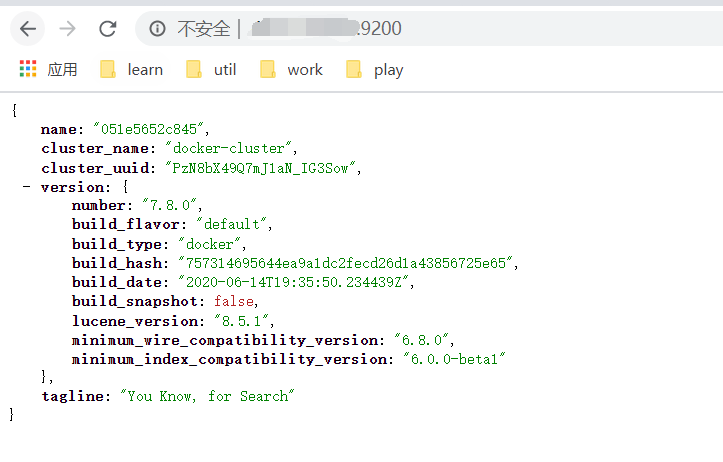
Task: Select the cluster_uuid value PzN8bX49Q7mJ1aN_IG3Sow
Action: (261, 168)
